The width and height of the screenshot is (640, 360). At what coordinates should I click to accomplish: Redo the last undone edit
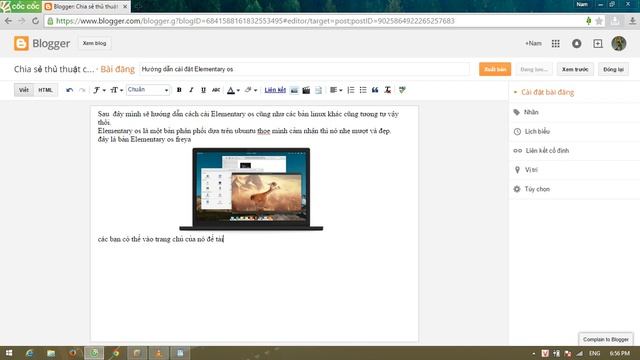click(x=82, y=90)
